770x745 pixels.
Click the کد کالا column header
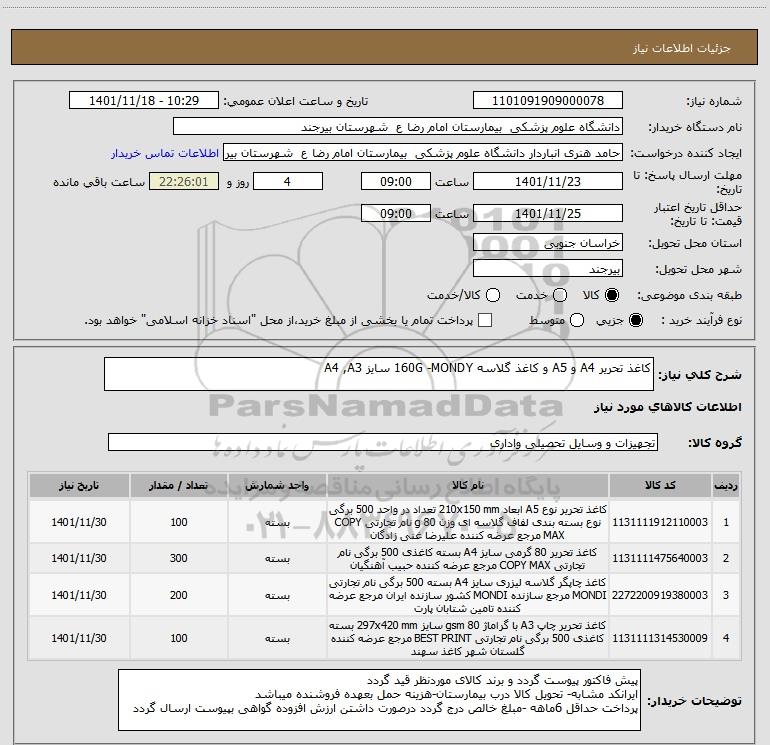tap(660, 486)
